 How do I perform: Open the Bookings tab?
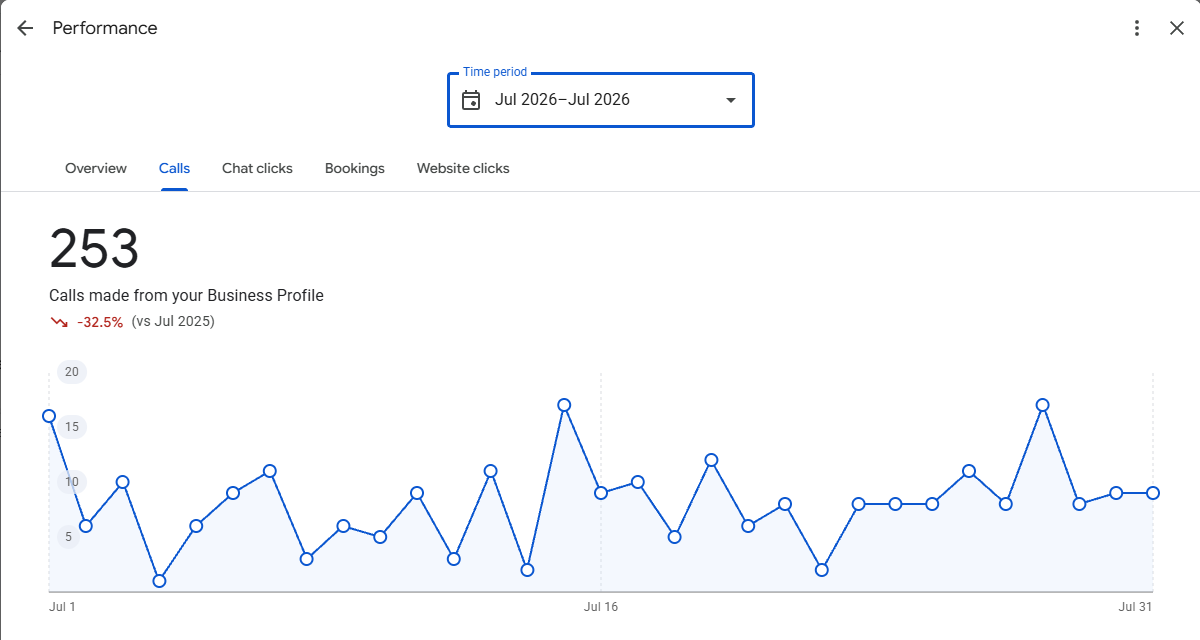355,168
